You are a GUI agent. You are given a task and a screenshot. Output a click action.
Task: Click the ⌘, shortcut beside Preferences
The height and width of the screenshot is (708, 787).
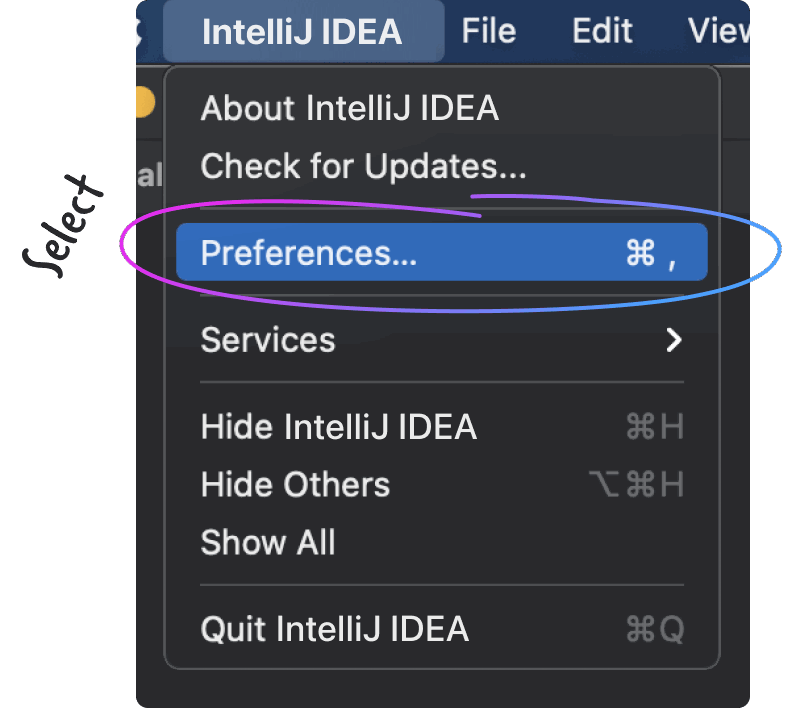[x=651, y=254]
